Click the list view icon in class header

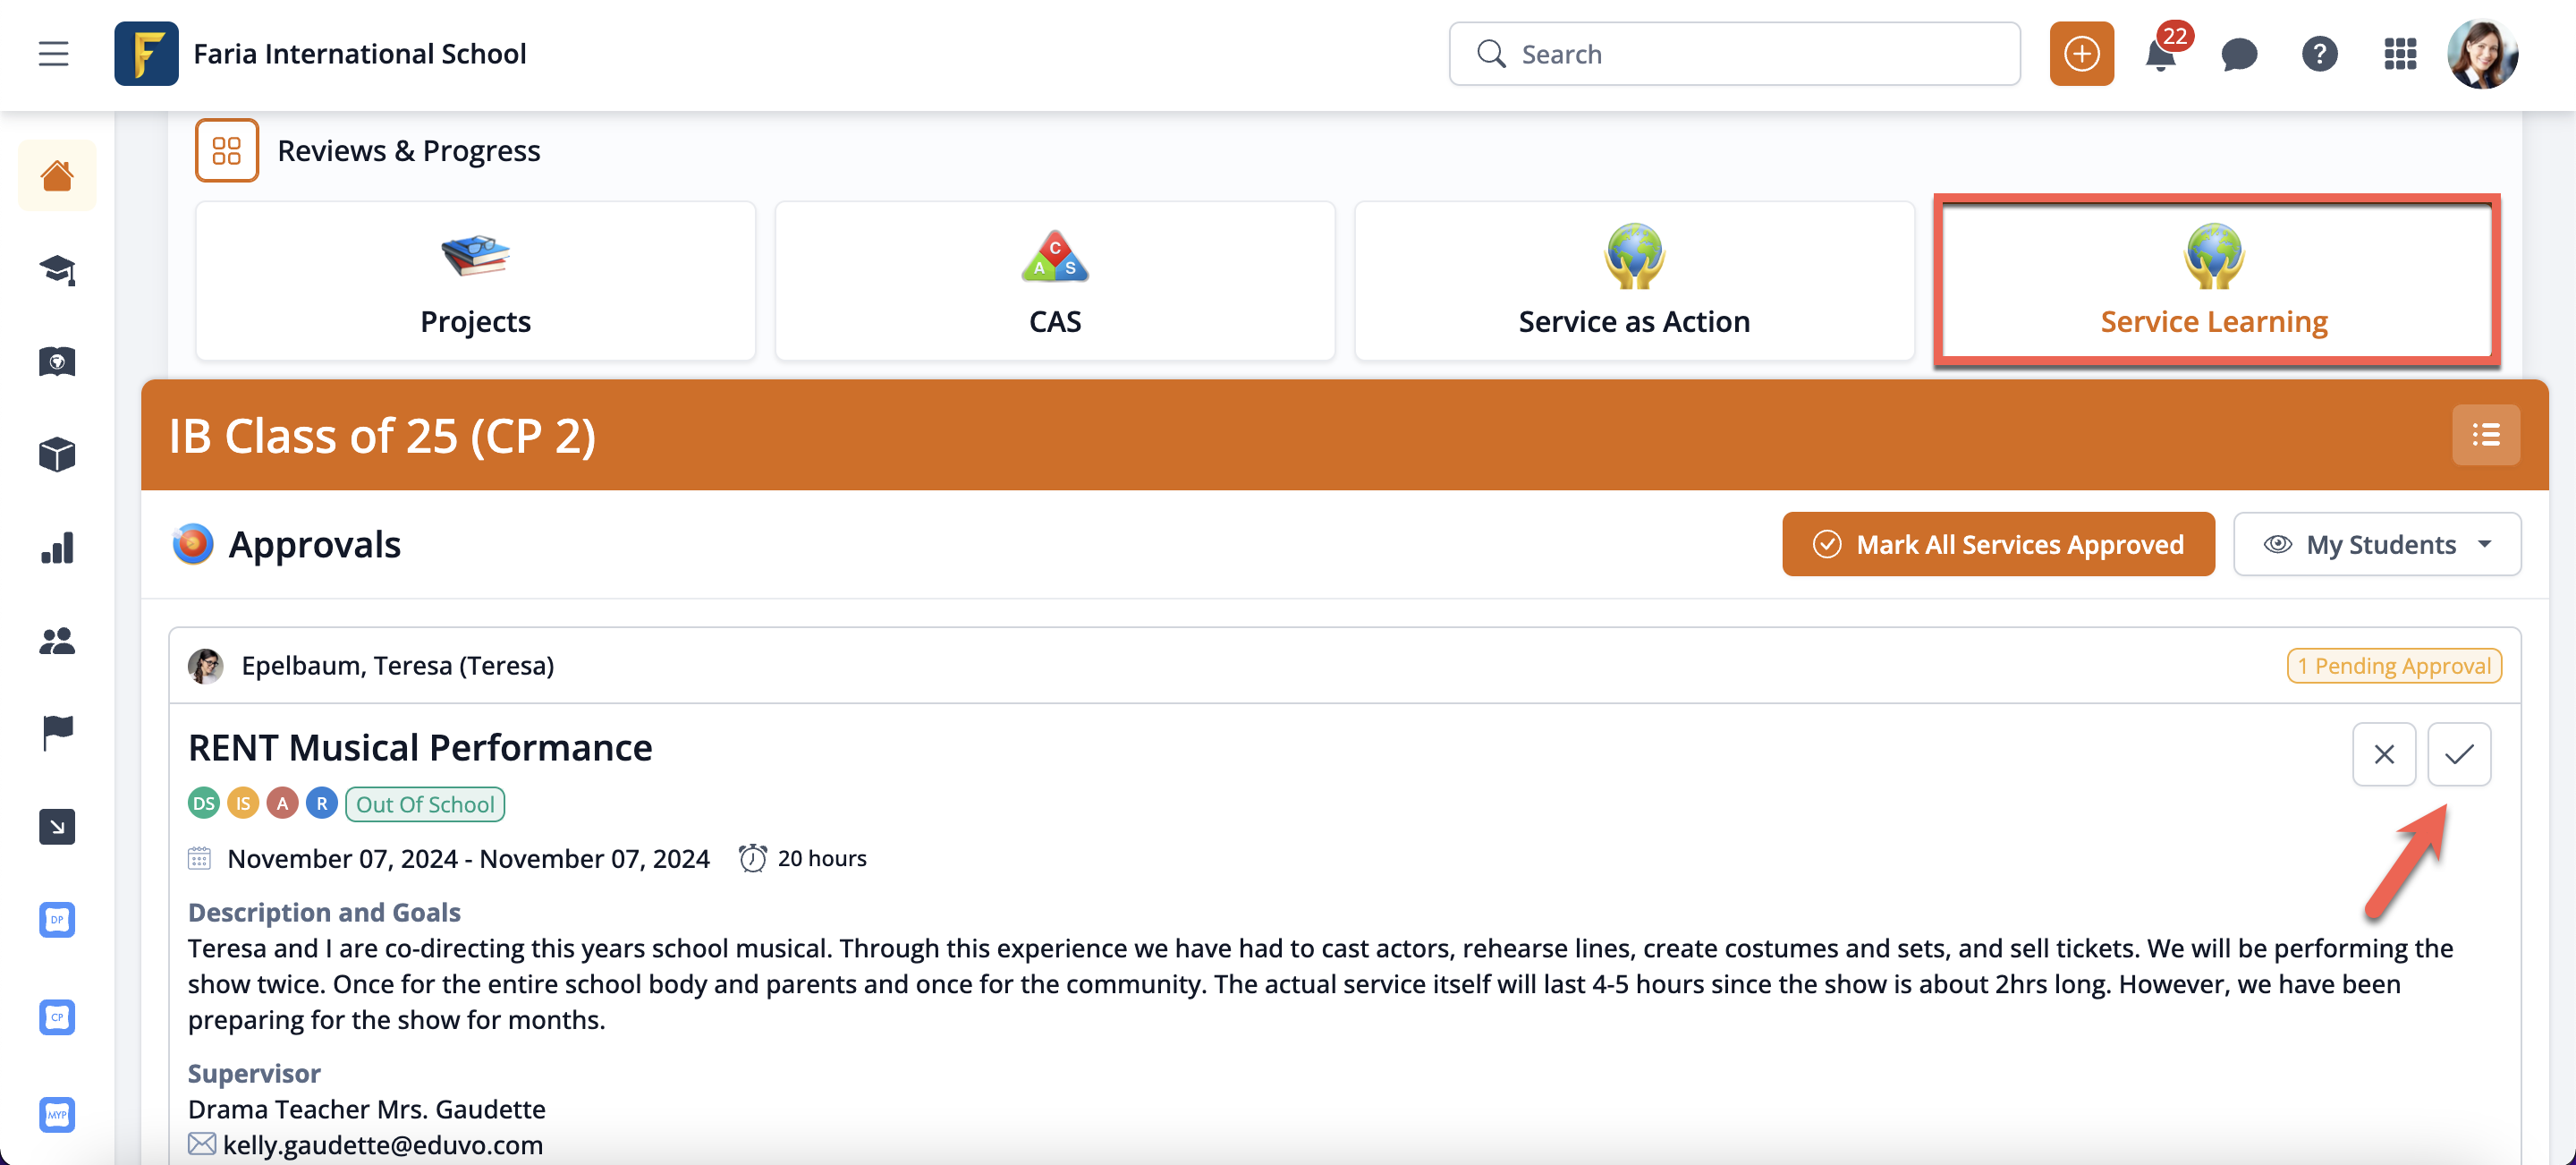pyautogui.click(x=2486, y=435)
